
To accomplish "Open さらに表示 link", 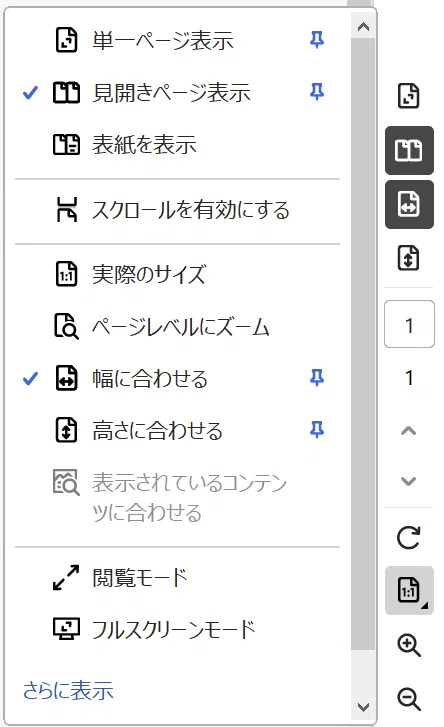I will [68, 690].
